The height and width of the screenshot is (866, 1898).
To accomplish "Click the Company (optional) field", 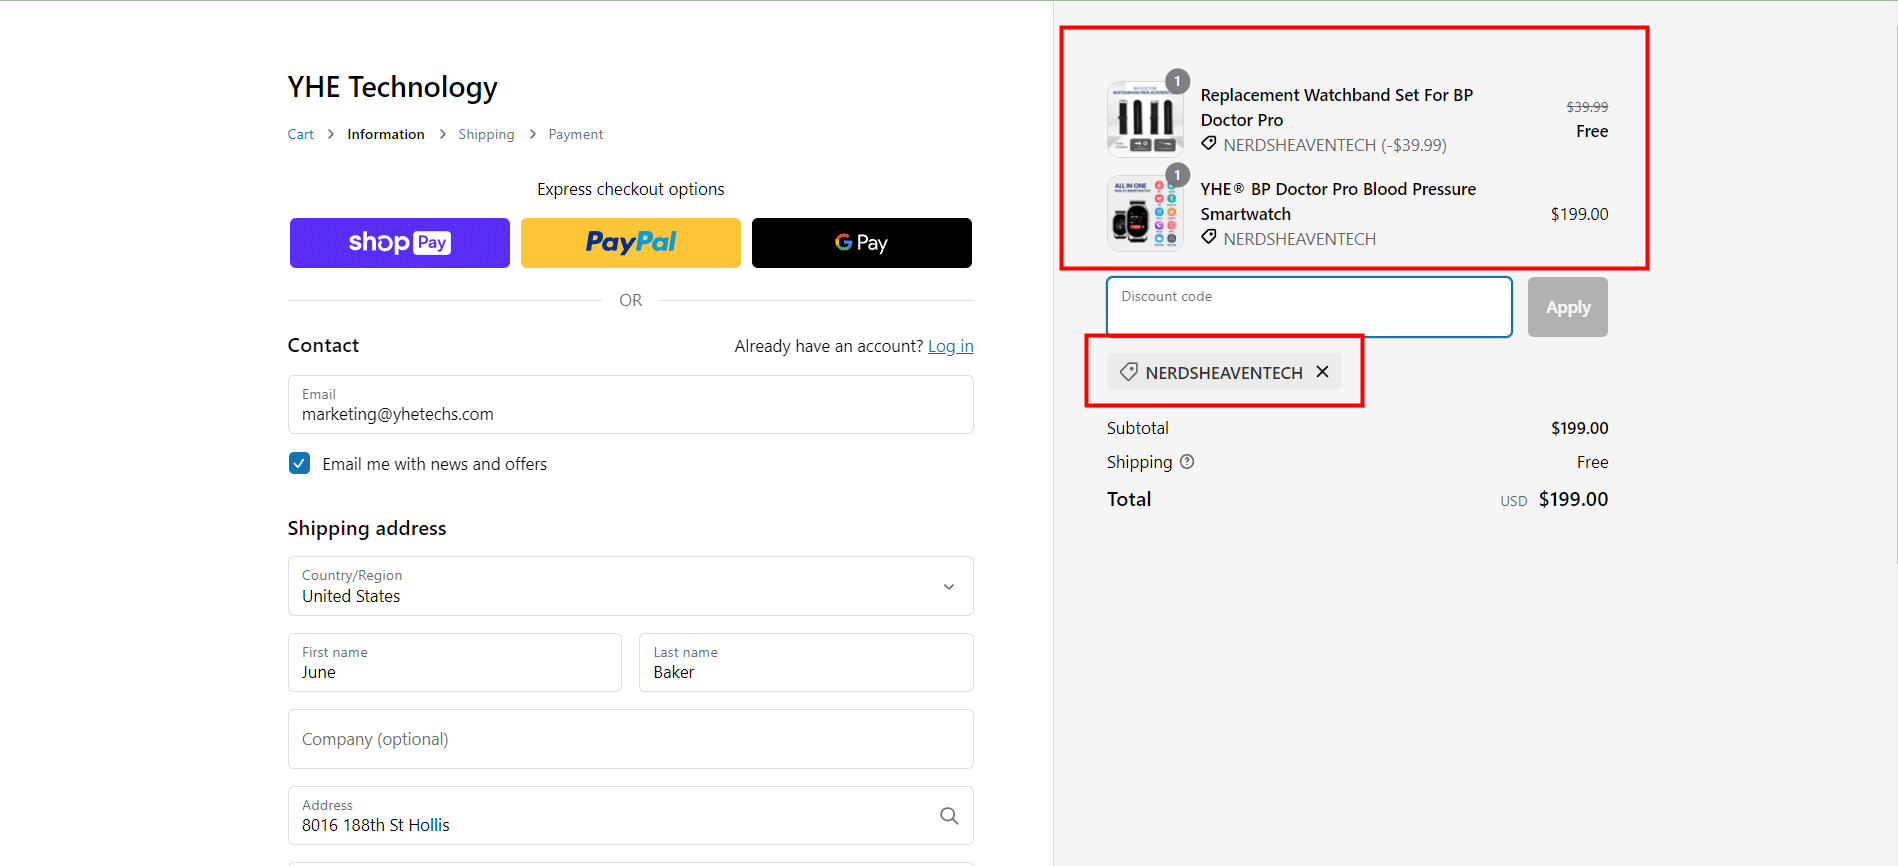I will pos(631,739).
